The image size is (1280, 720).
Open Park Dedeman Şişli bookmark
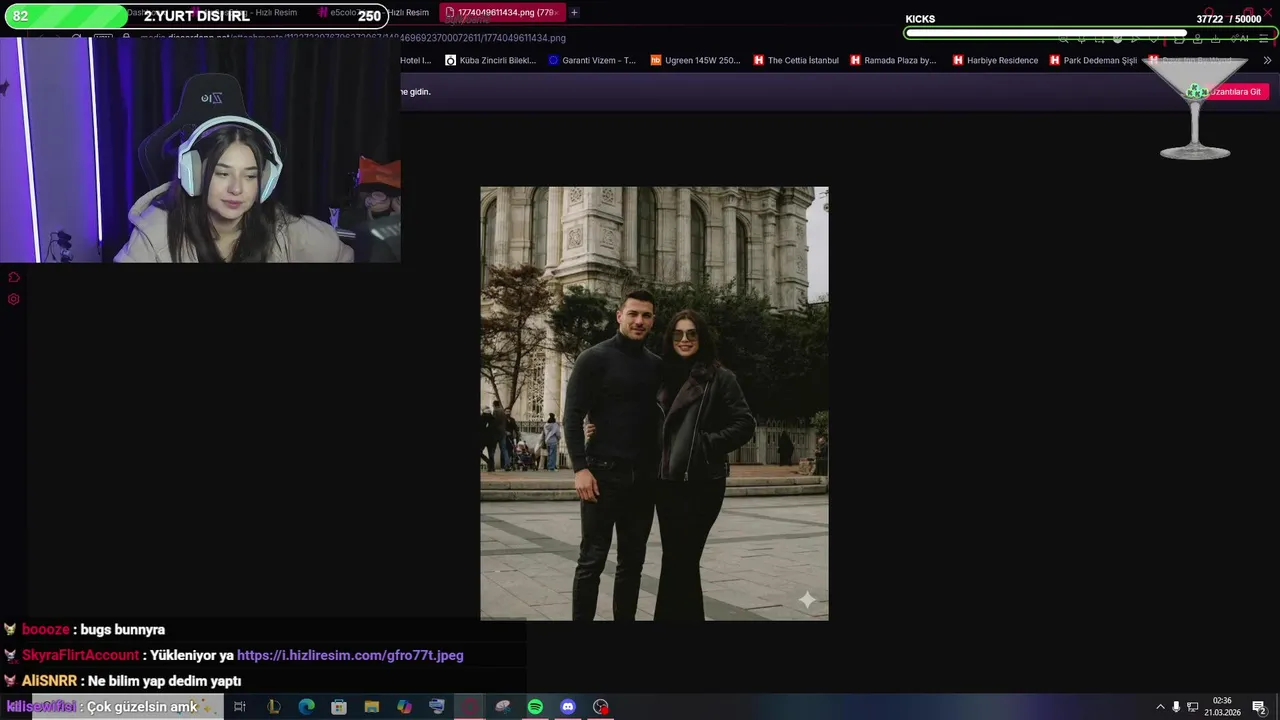(x=1093, y=60)
